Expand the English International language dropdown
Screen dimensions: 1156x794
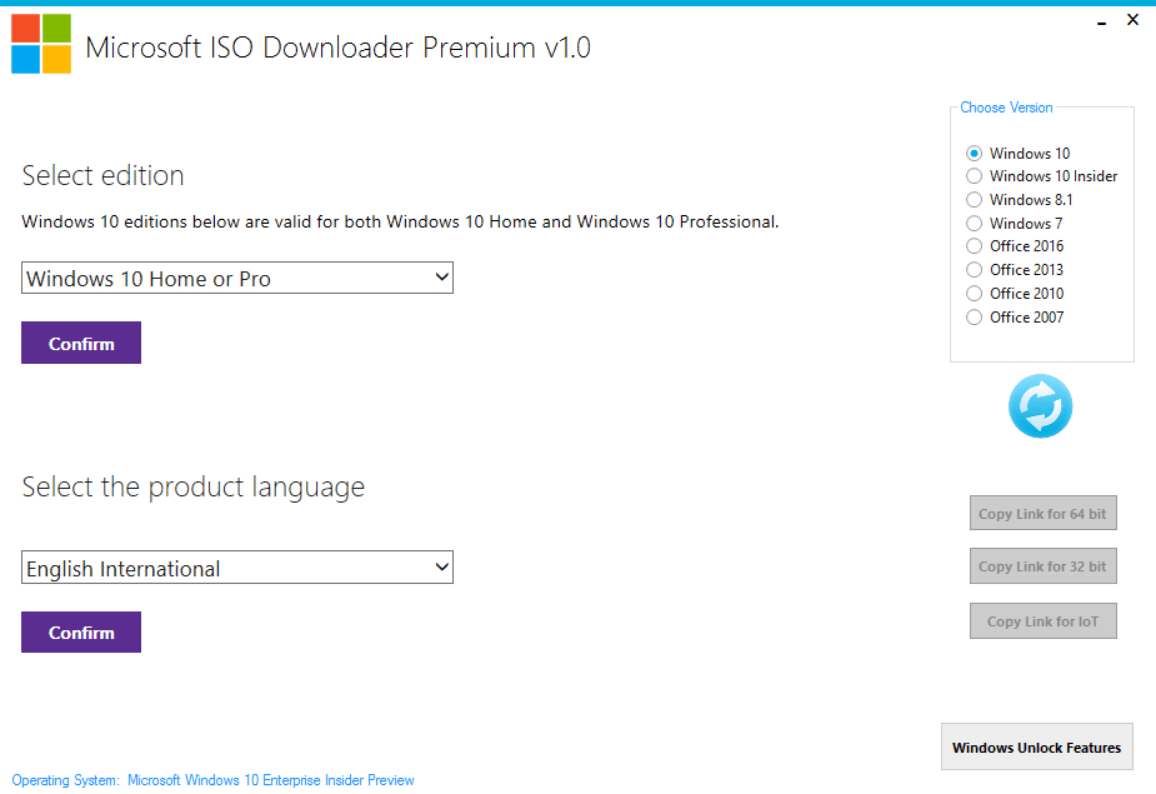pyautogui.click(x=237, y=568)
